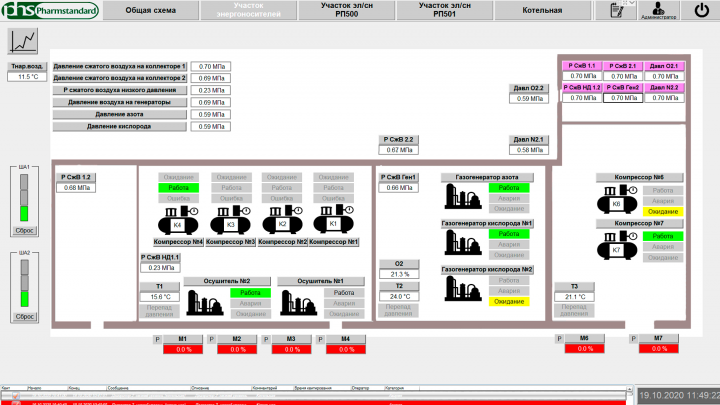This screenshot has height=405, width=720.
Task: Click the Компрессор №6 header
Action: pyautogui.click(x=639, y=177)
